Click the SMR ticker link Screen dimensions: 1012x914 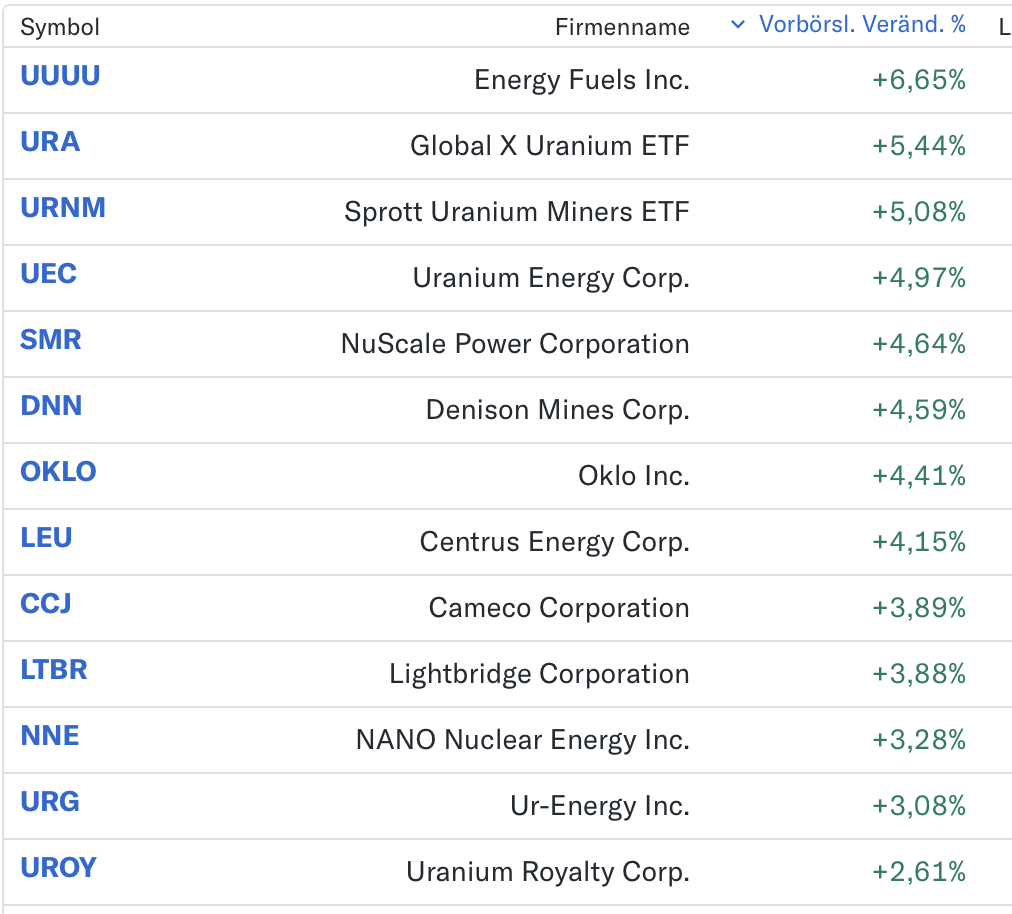[x=51, y=340]
